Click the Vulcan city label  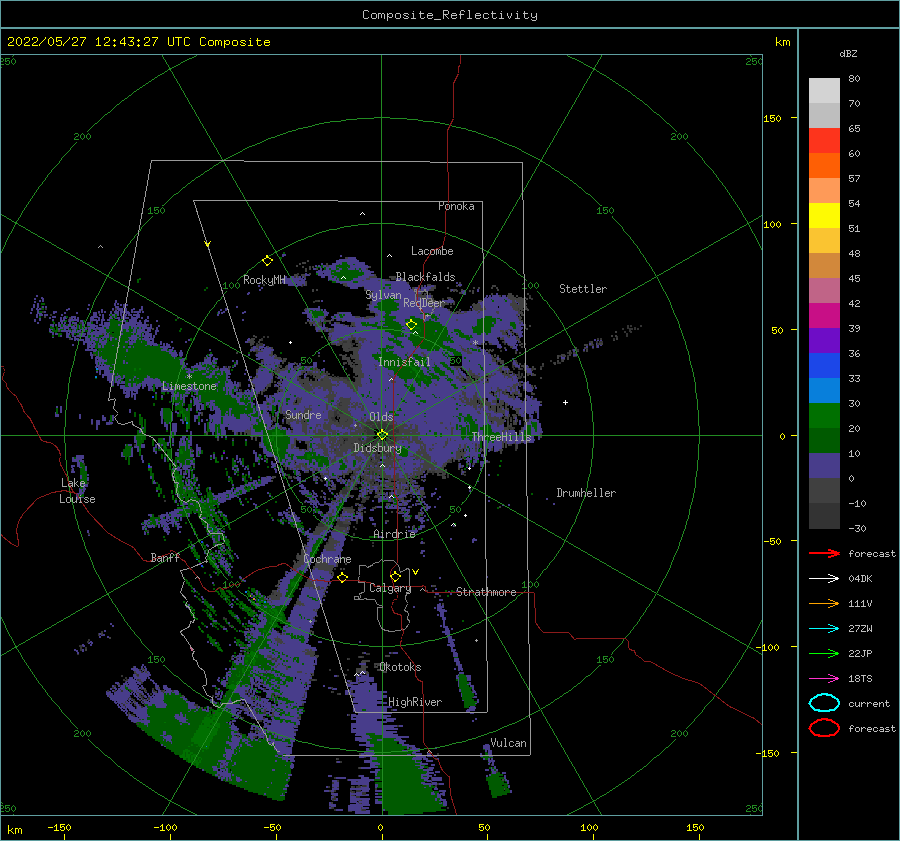(508, 743)
